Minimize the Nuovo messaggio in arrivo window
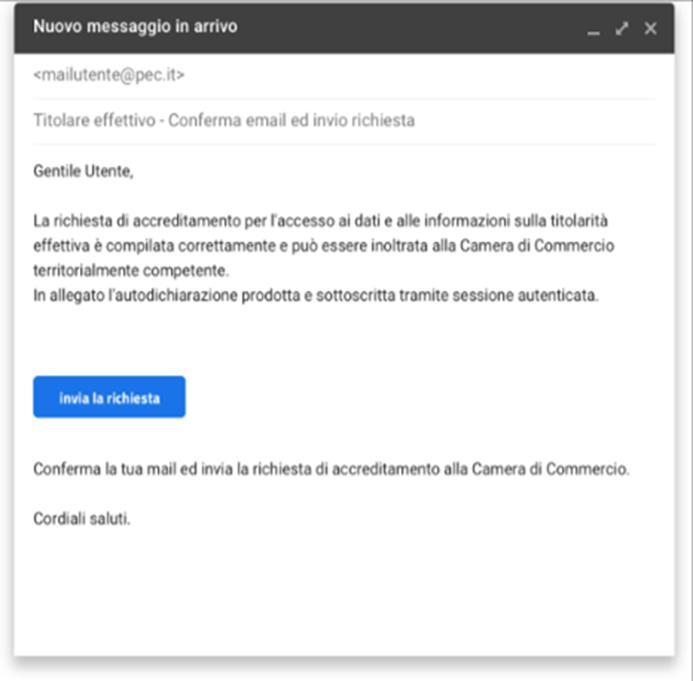 pyautogui.click(x=593, y=29)
